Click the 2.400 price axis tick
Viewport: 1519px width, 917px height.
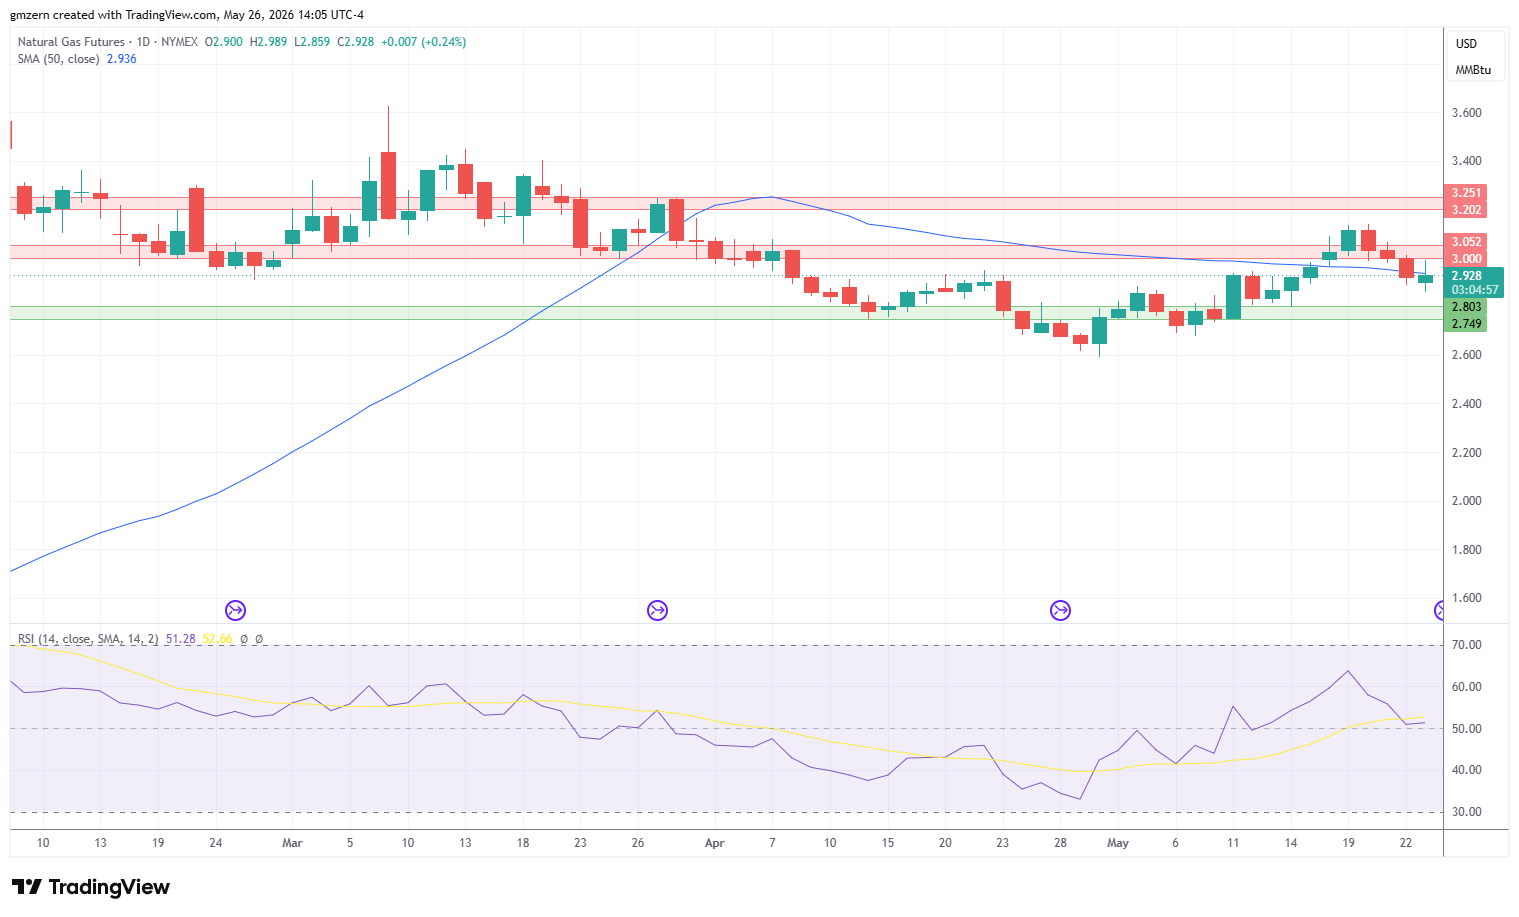point(1466,404)
